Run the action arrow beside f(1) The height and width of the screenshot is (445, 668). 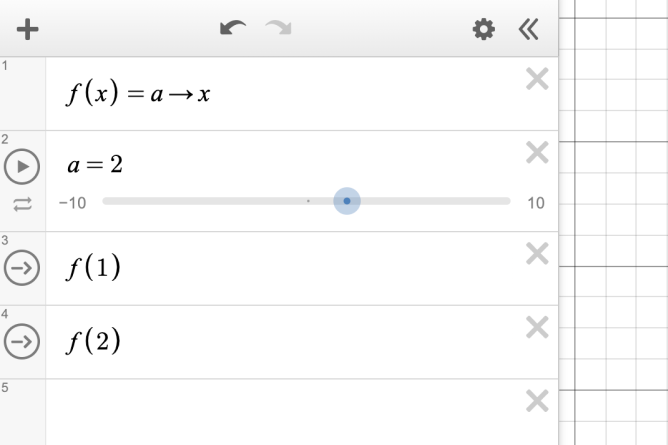click(22, 268)
